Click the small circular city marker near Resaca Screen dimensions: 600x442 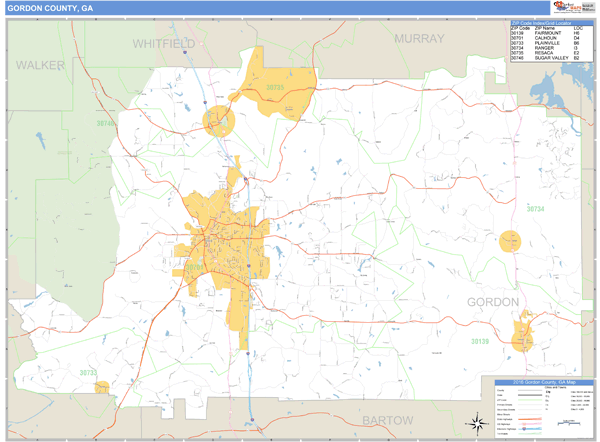217,122
